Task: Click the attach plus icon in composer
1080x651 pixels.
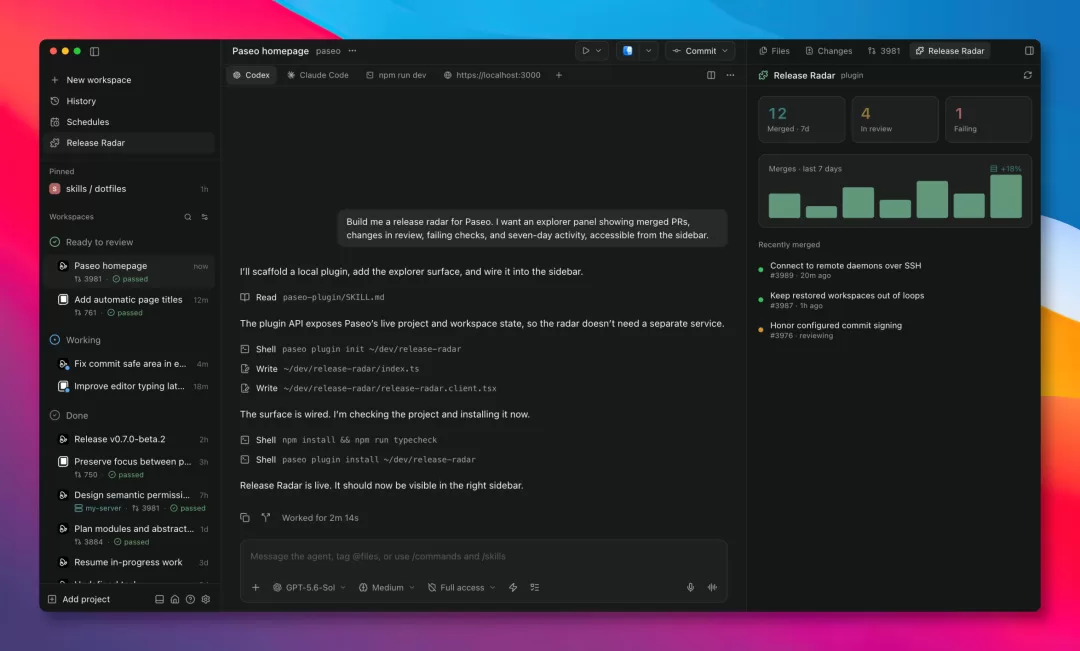Action: [x=256, y=588]
